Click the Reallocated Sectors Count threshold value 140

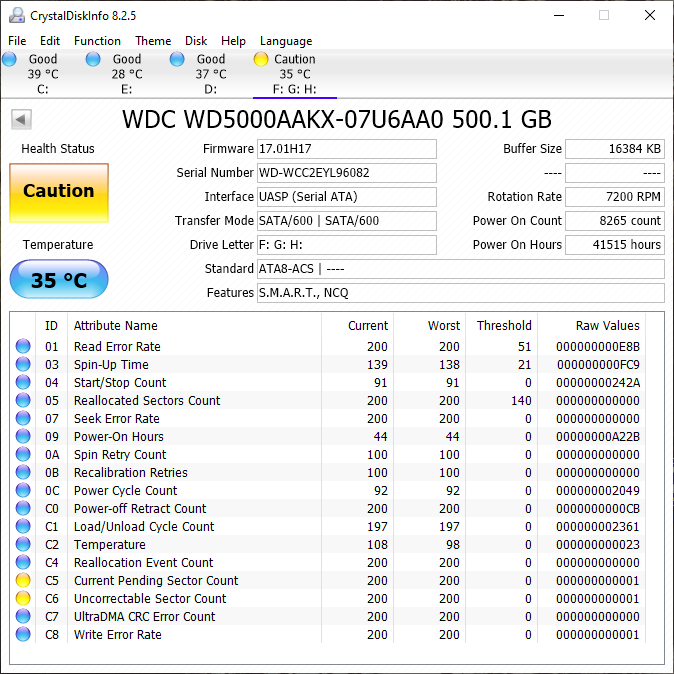click(x=521, y=400)
